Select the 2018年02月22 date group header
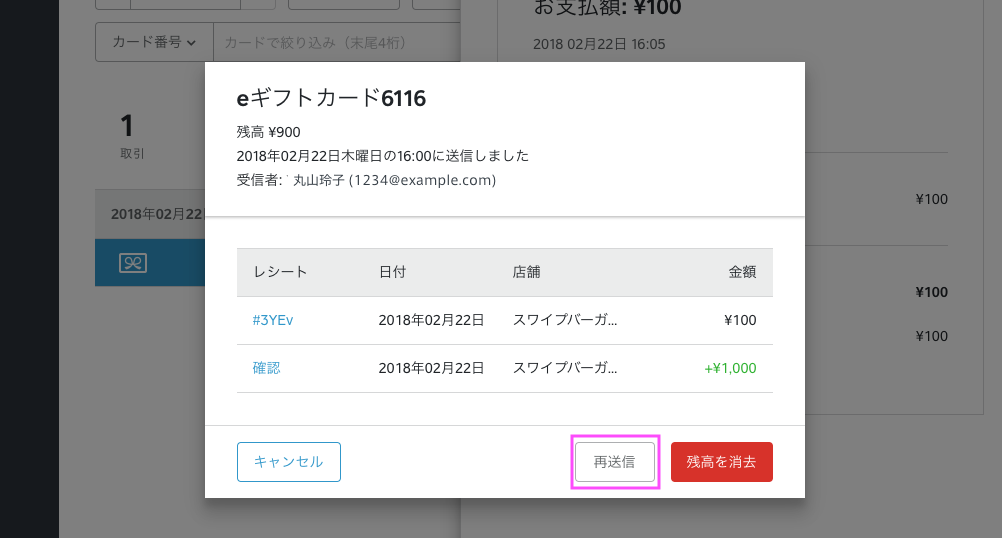The image size is (1002, 538). 156,214
